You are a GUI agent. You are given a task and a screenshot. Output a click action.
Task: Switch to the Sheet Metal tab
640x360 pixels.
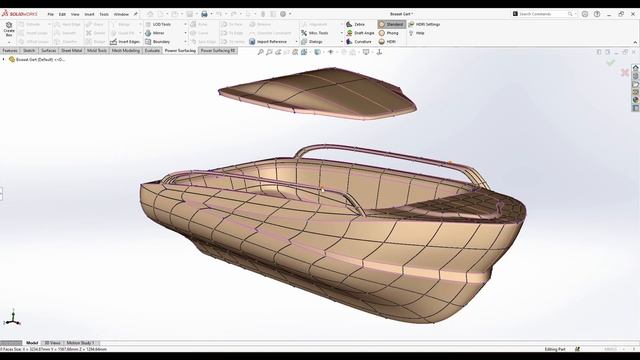[71, 51]
